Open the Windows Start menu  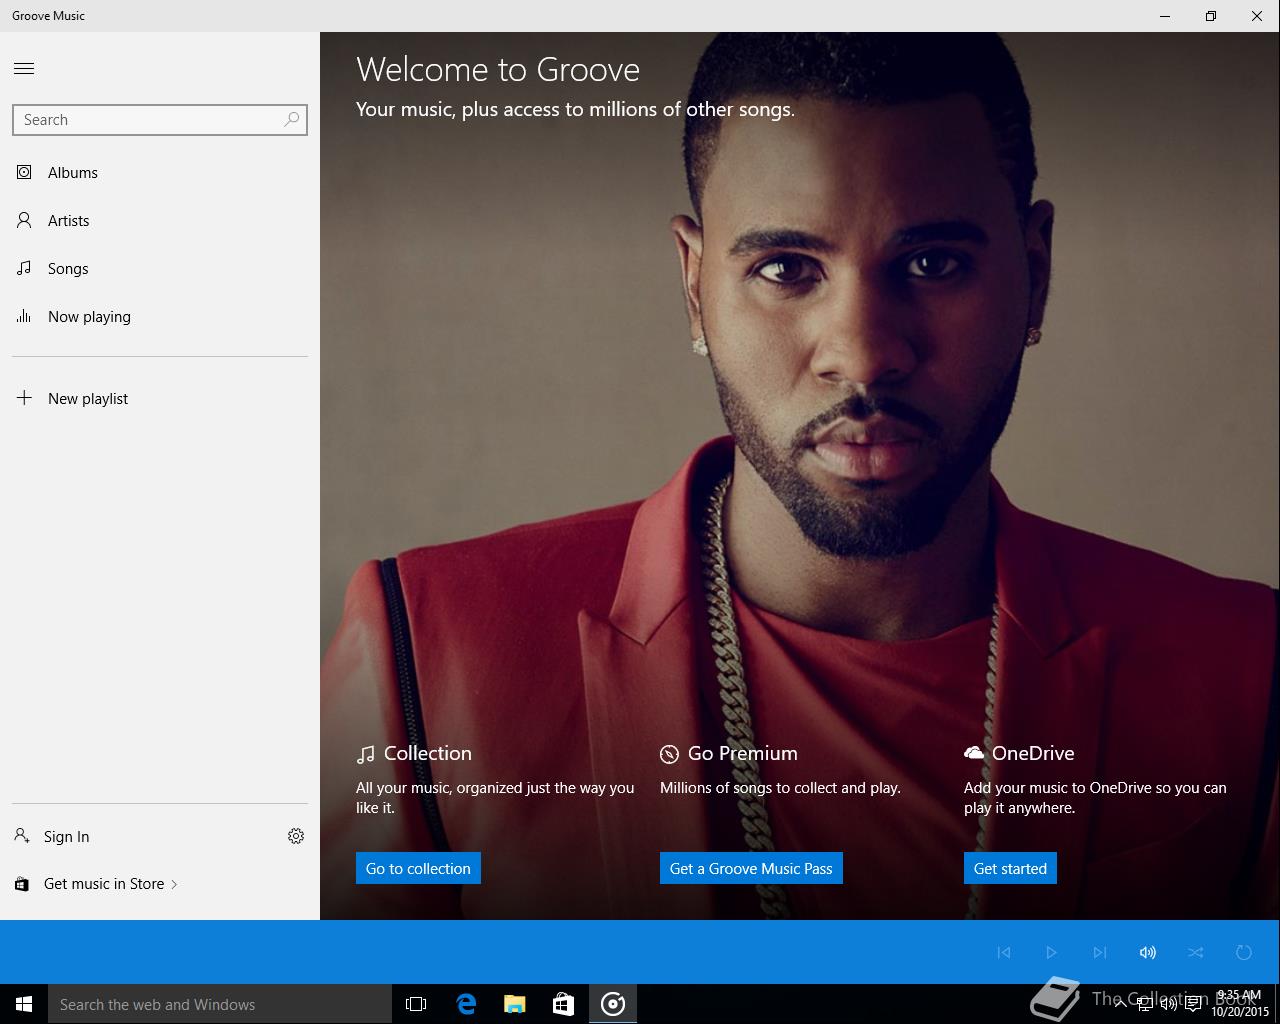pos(24,1004)
